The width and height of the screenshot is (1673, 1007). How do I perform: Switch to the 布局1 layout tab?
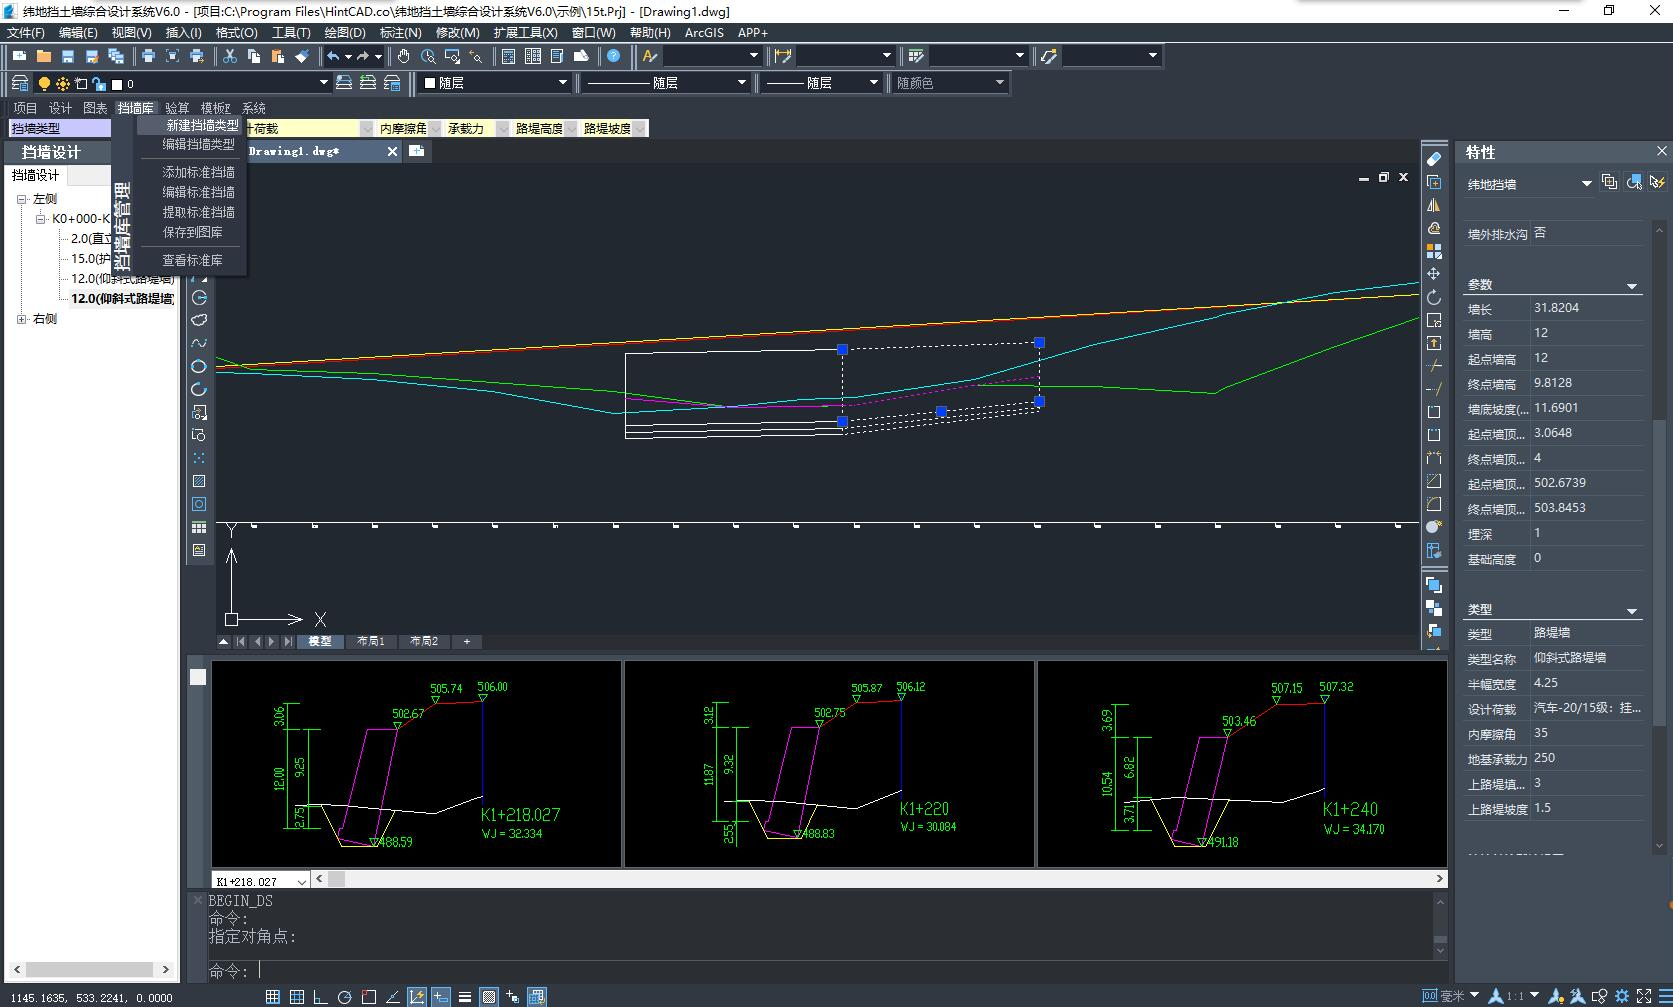370,641
